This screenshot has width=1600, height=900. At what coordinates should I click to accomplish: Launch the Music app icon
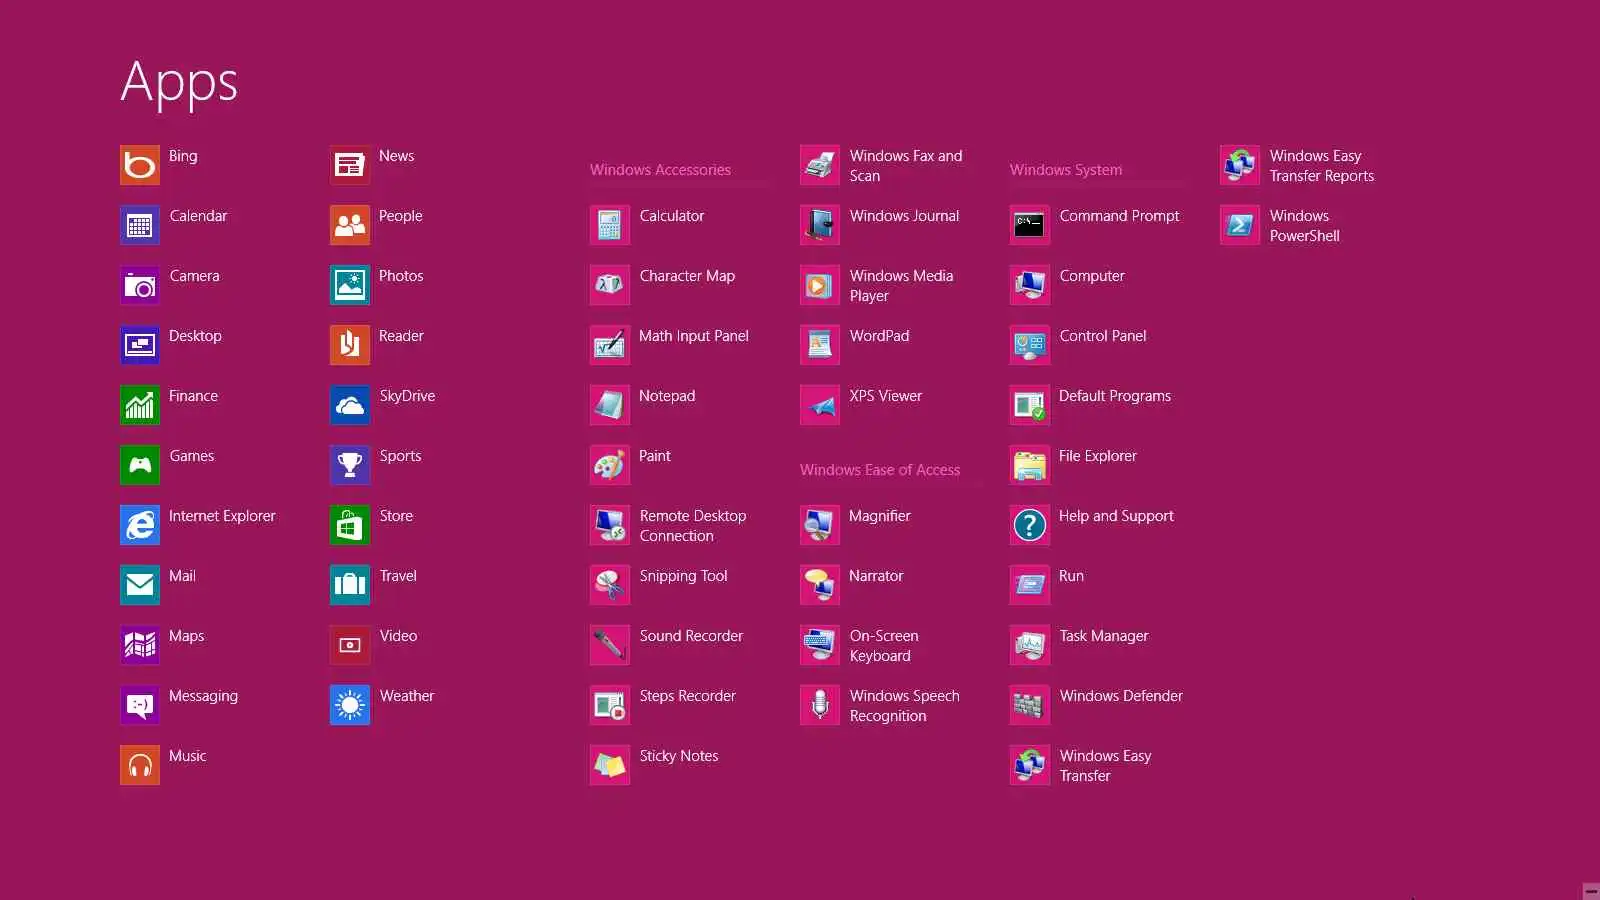[x=140, y=765]
